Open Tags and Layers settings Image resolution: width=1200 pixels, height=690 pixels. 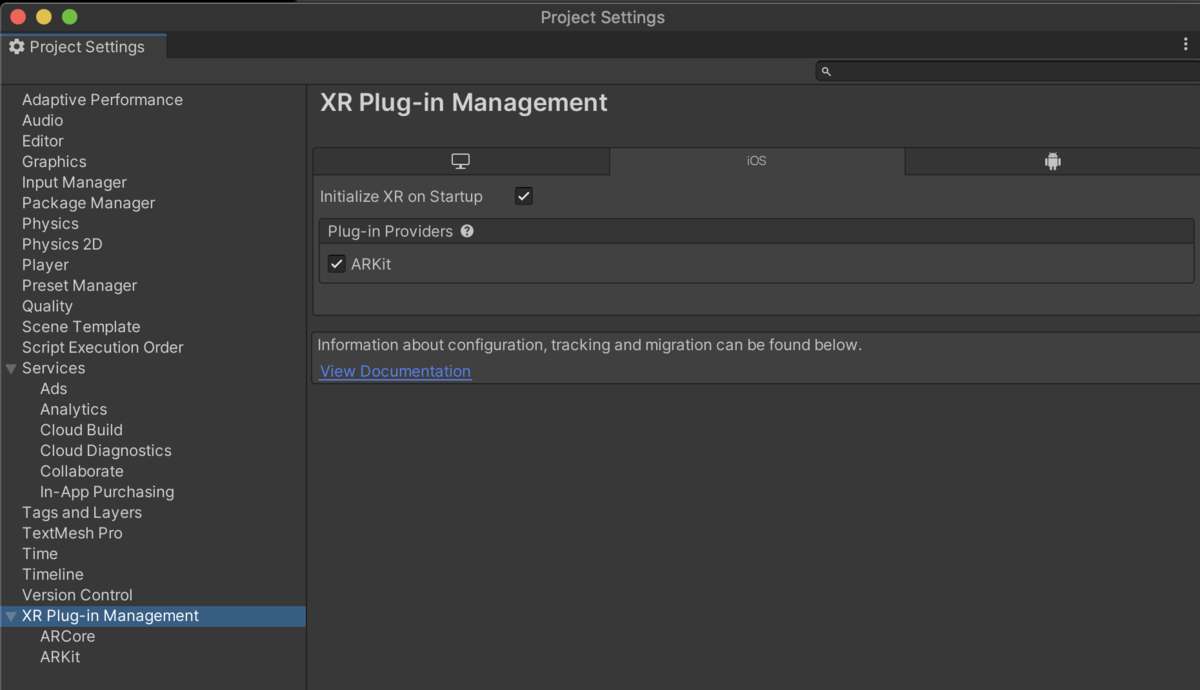pos(82,513)
